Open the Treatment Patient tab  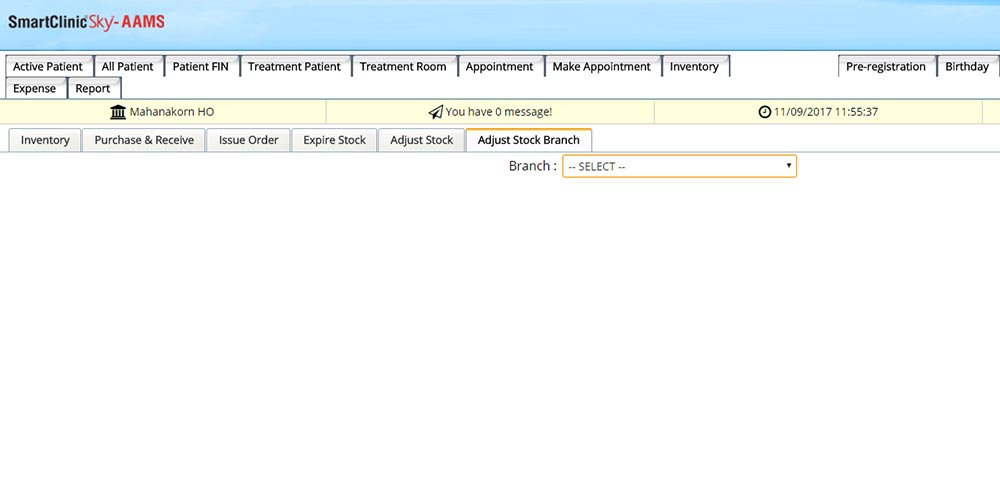(x=294, y=67)
